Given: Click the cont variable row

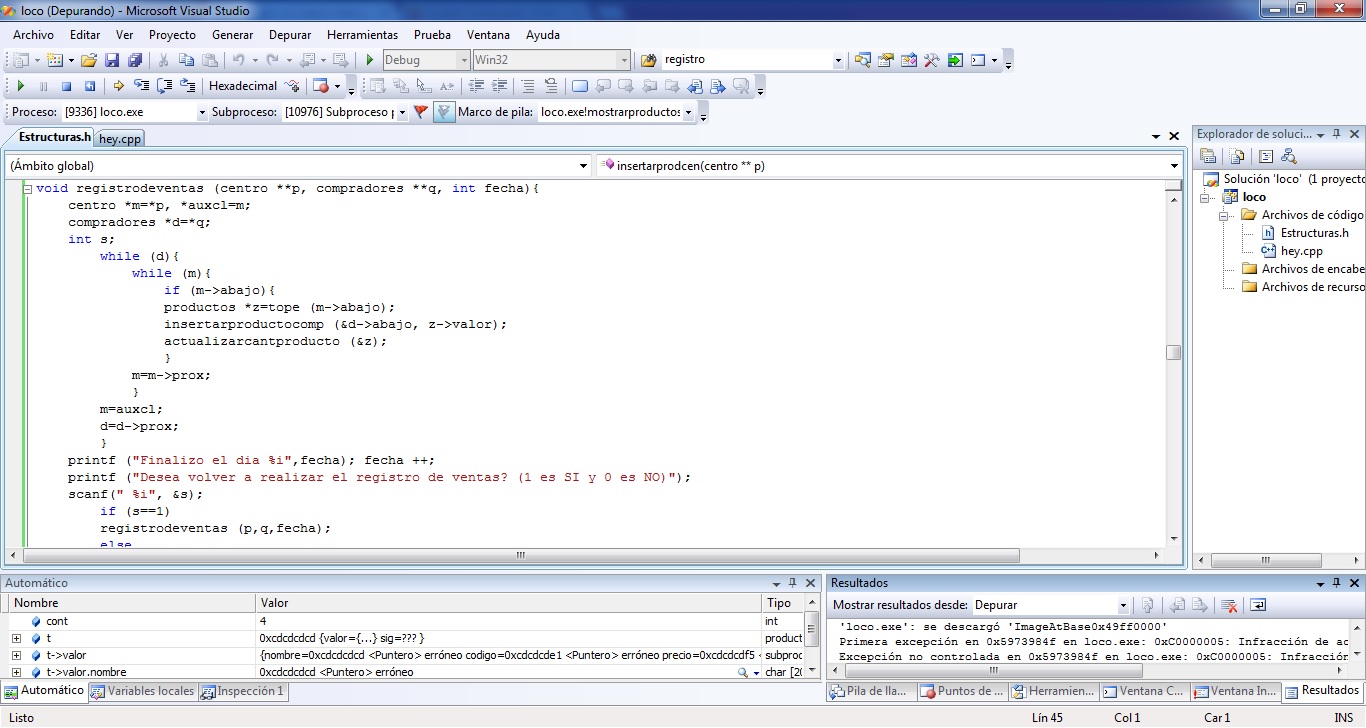Looking at the screenshot, I should click(x=406, y=621).
